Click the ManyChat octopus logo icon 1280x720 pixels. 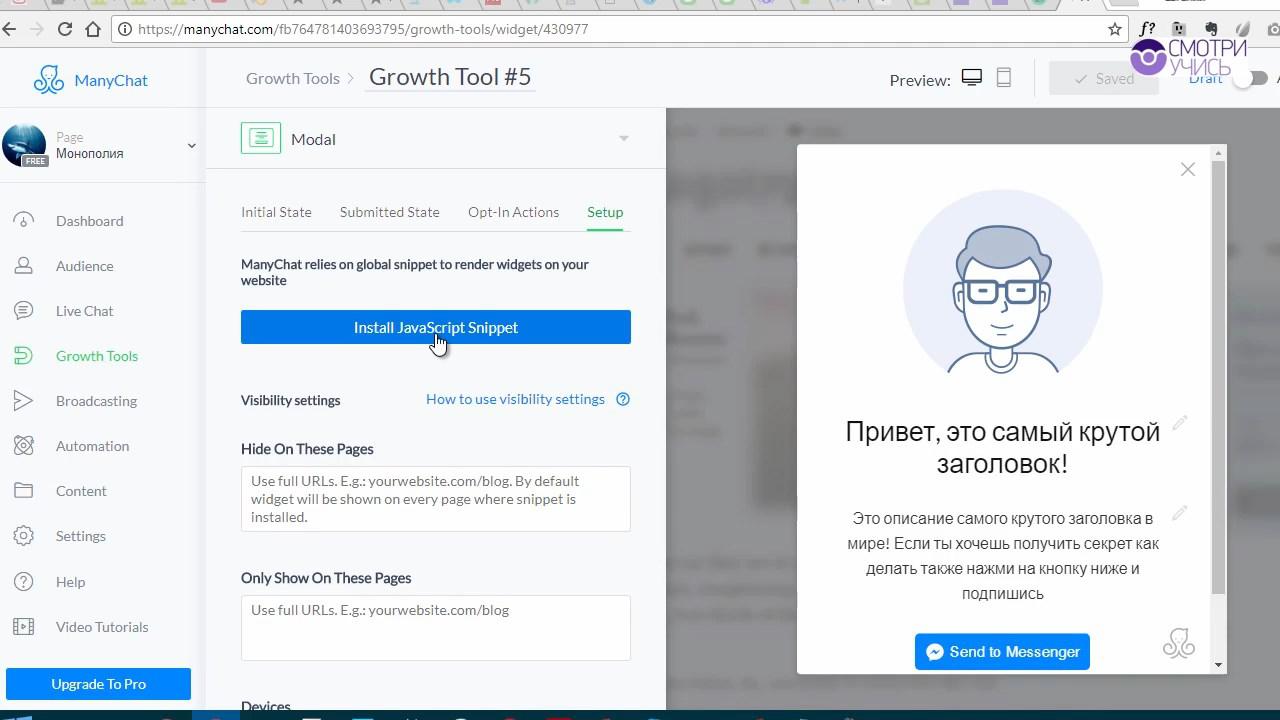click(x=48, y=80)
